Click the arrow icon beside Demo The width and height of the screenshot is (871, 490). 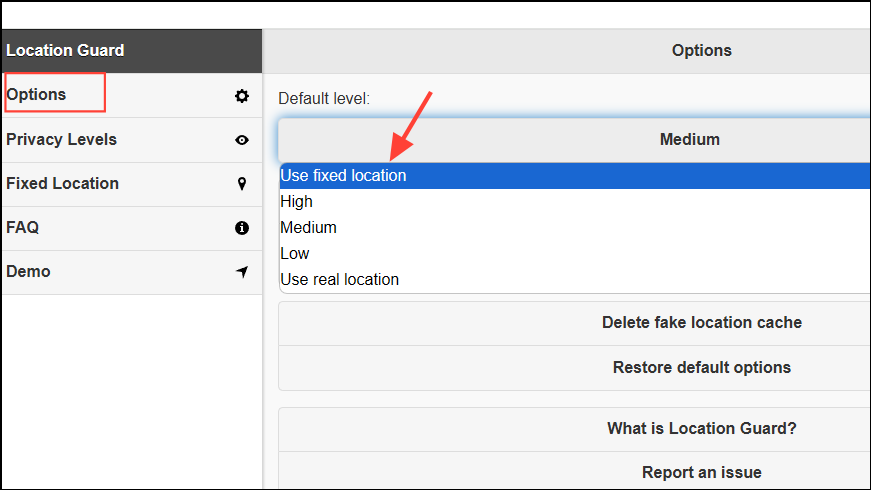coord(241,272)
